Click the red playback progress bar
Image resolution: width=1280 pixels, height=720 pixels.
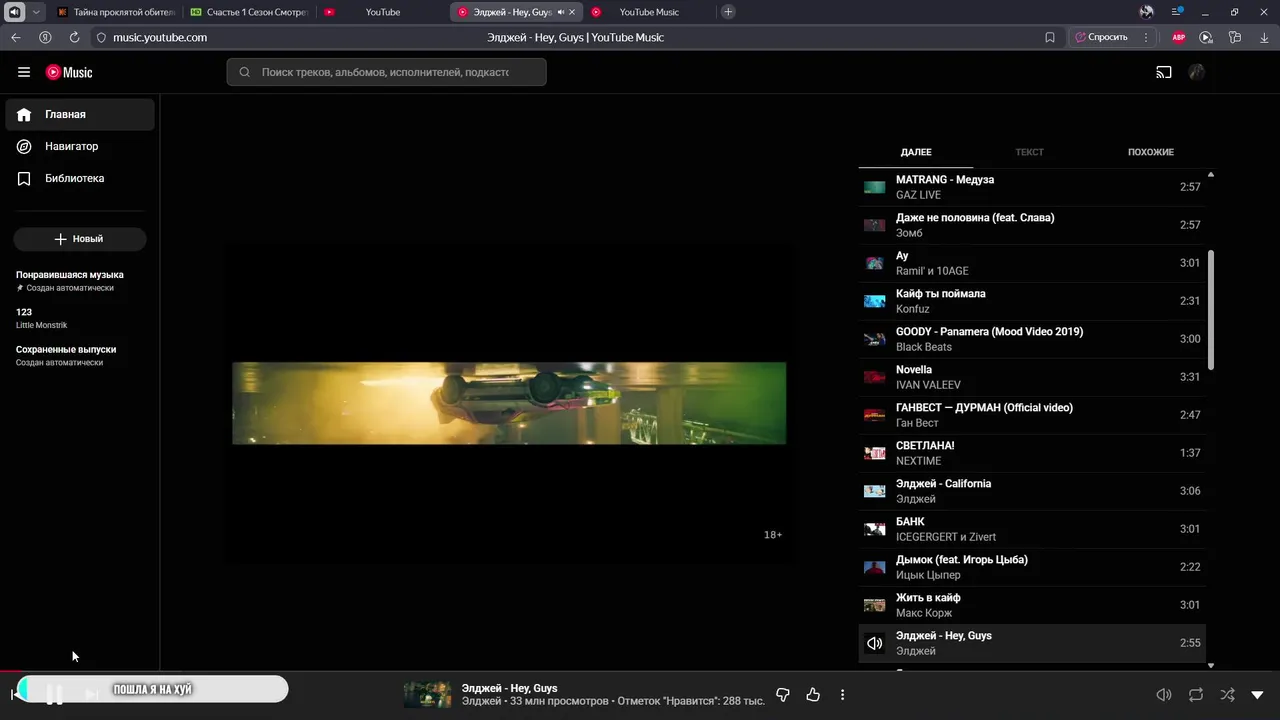pos(11,671)
